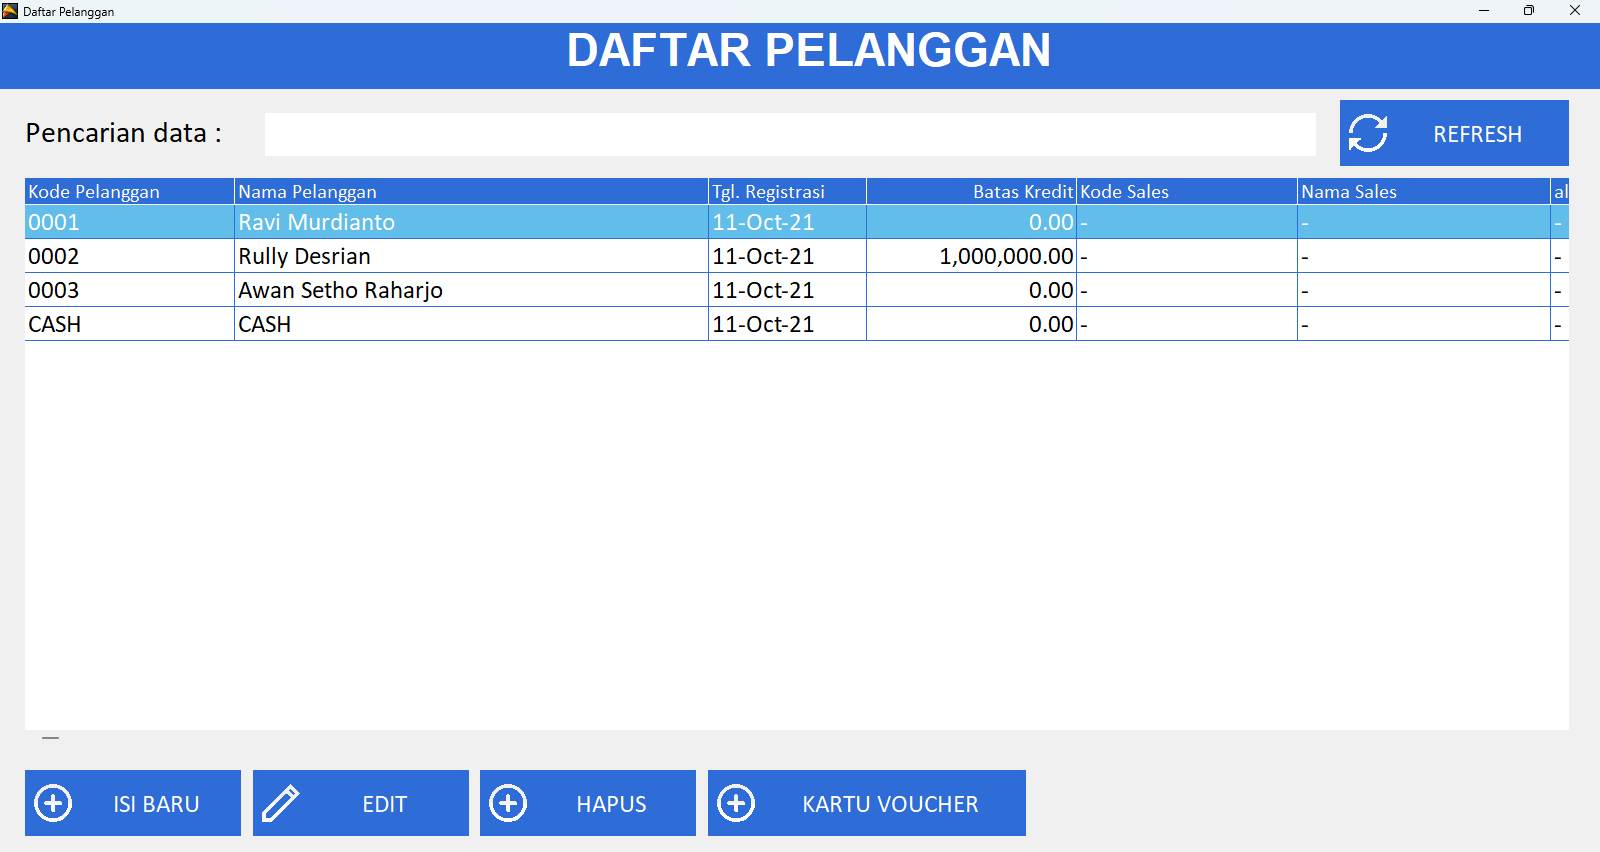
Task: Click the app icon in title bar
Action: point(10,11)
